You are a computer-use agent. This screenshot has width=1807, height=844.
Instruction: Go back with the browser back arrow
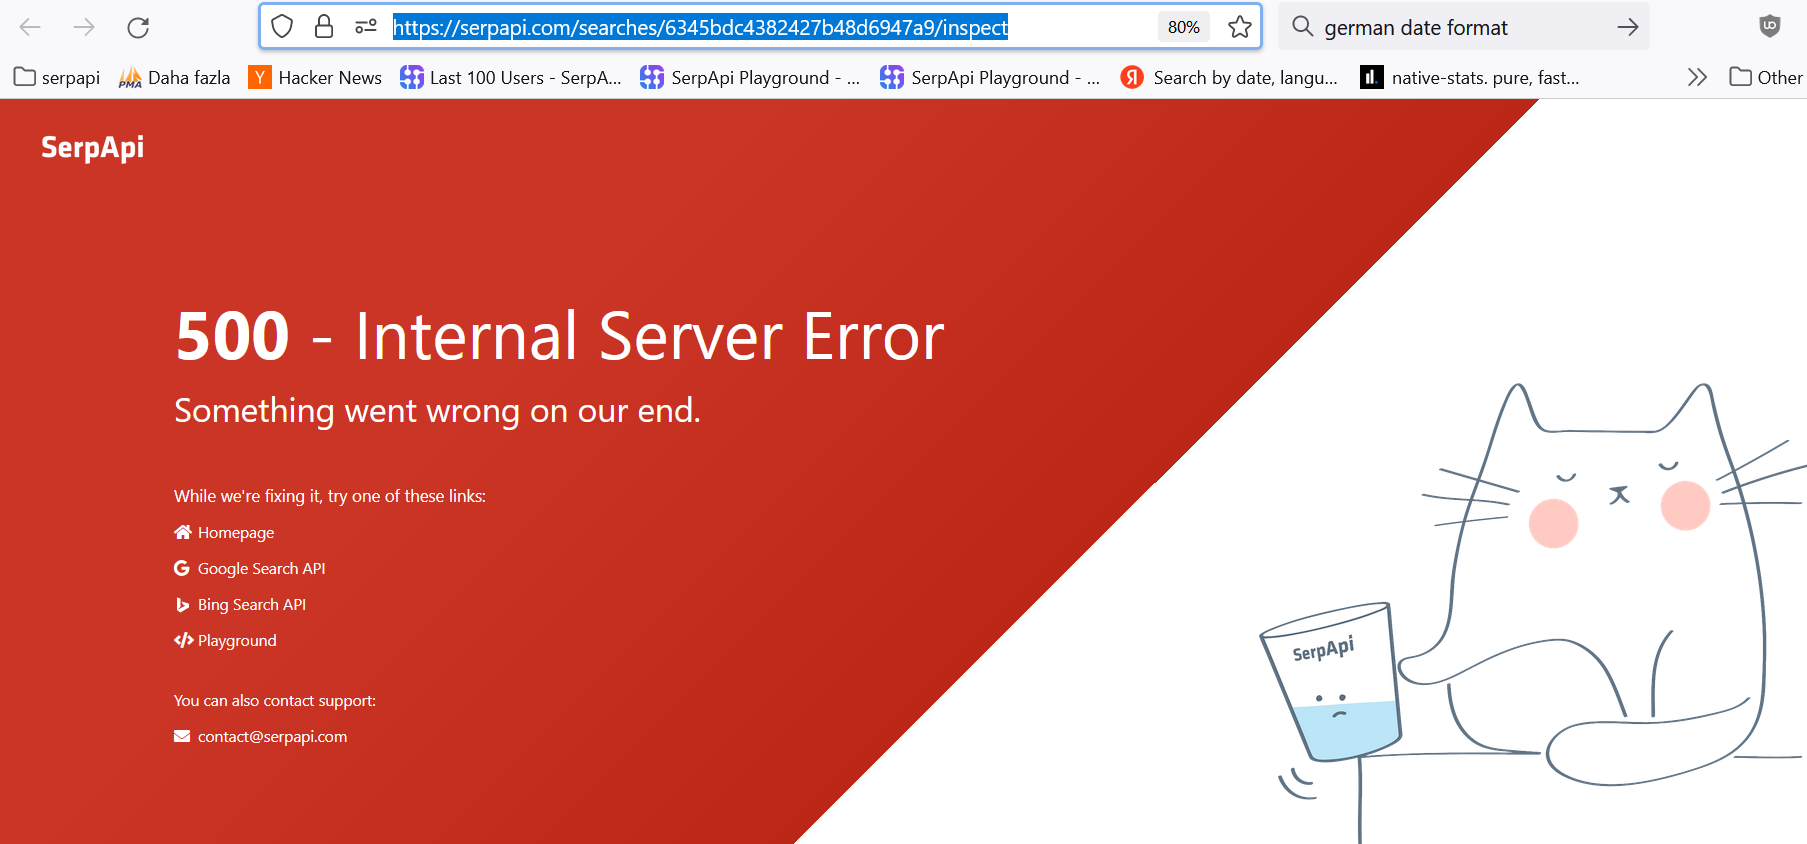point(30,27)
